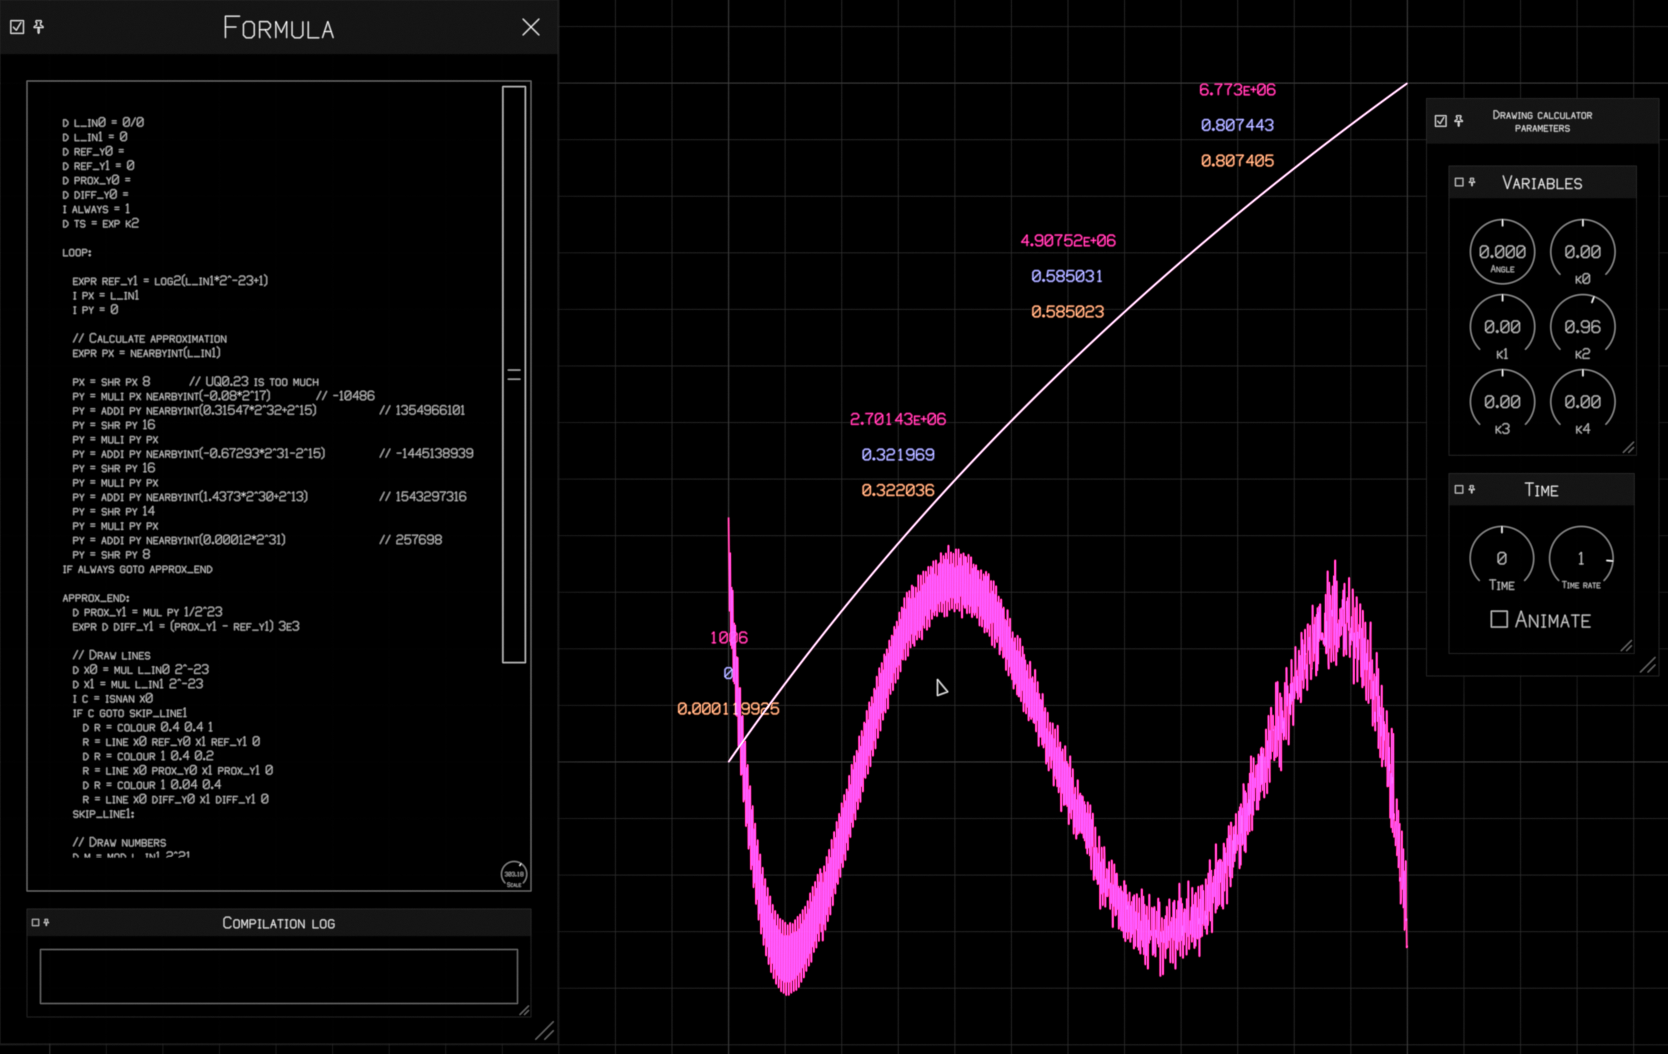Close the Formula panel
The height and width of the screenshot is (1054, 1668).
pos(531,27)
